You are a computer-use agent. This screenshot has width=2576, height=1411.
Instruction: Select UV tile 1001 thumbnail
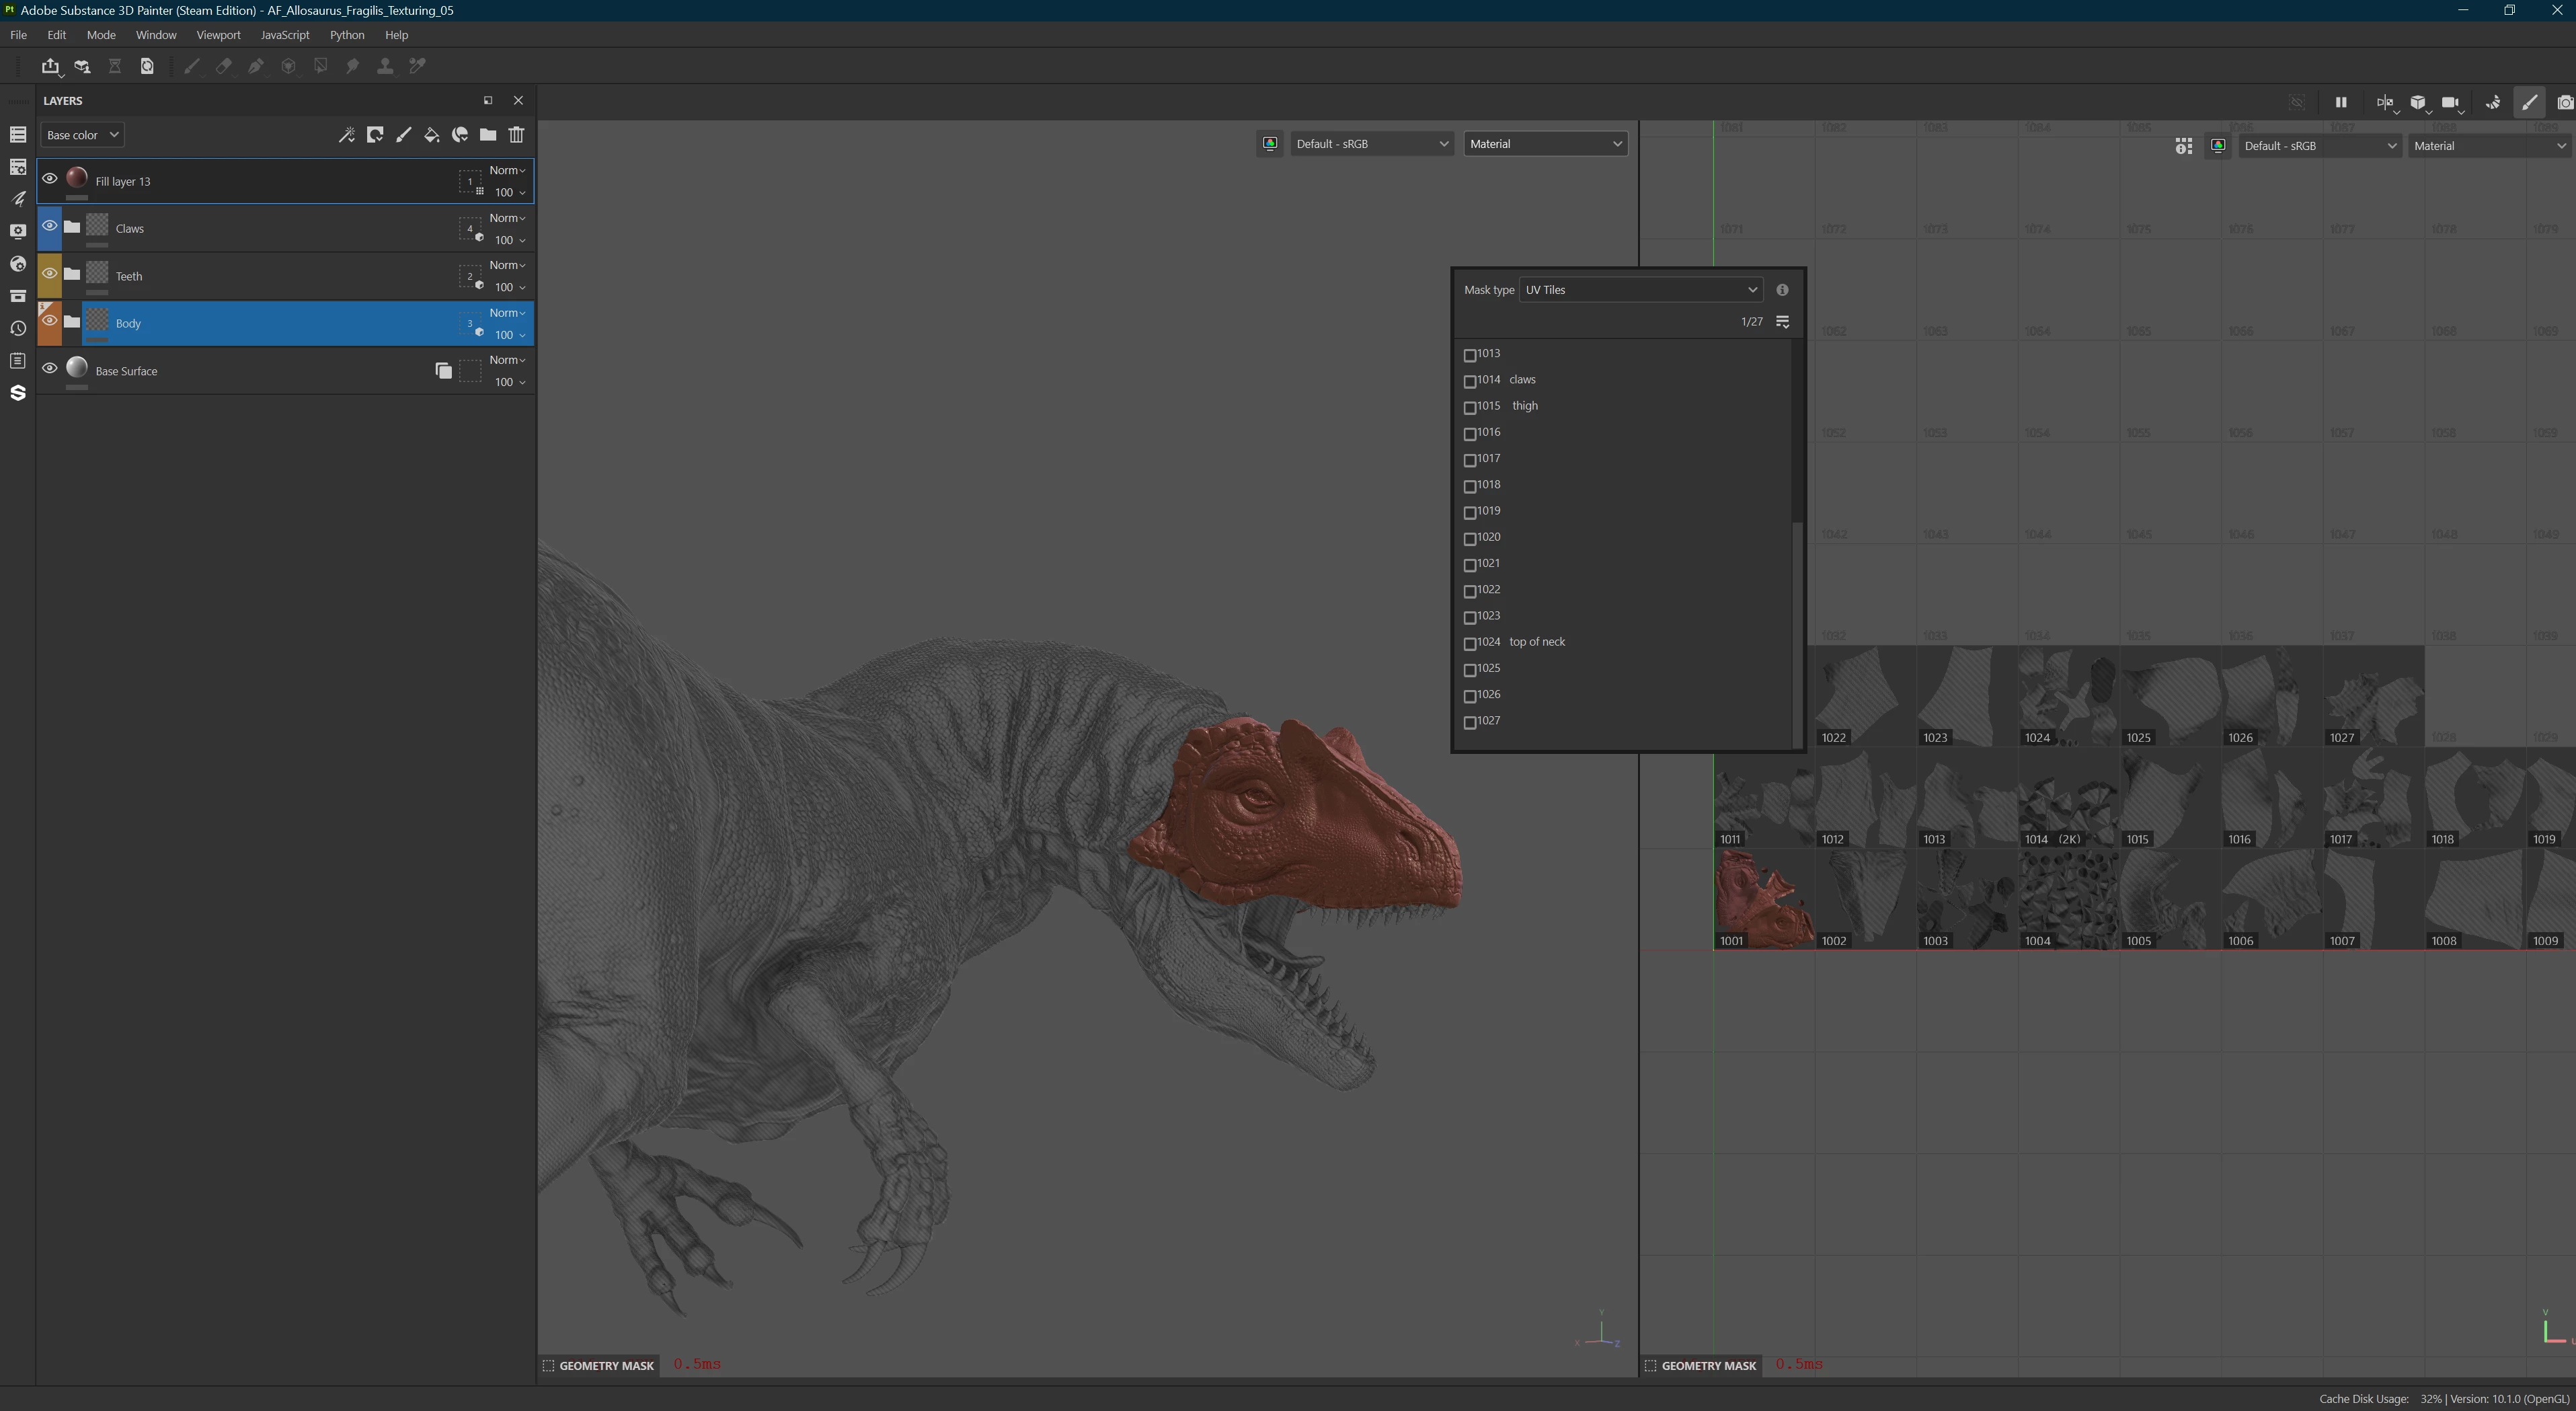coord(1764,898)
